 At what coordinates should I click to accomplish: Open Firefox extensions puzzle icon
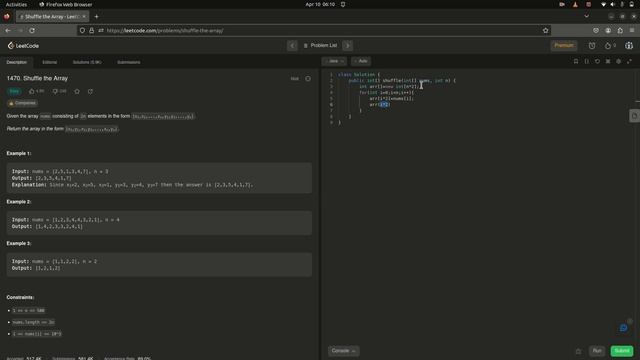tap(620, 31)
